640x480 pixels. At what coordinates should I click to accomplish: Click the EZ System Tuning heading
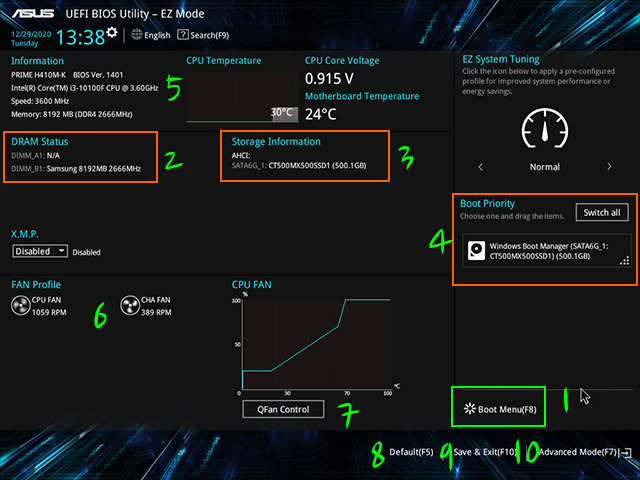point(501,59)
